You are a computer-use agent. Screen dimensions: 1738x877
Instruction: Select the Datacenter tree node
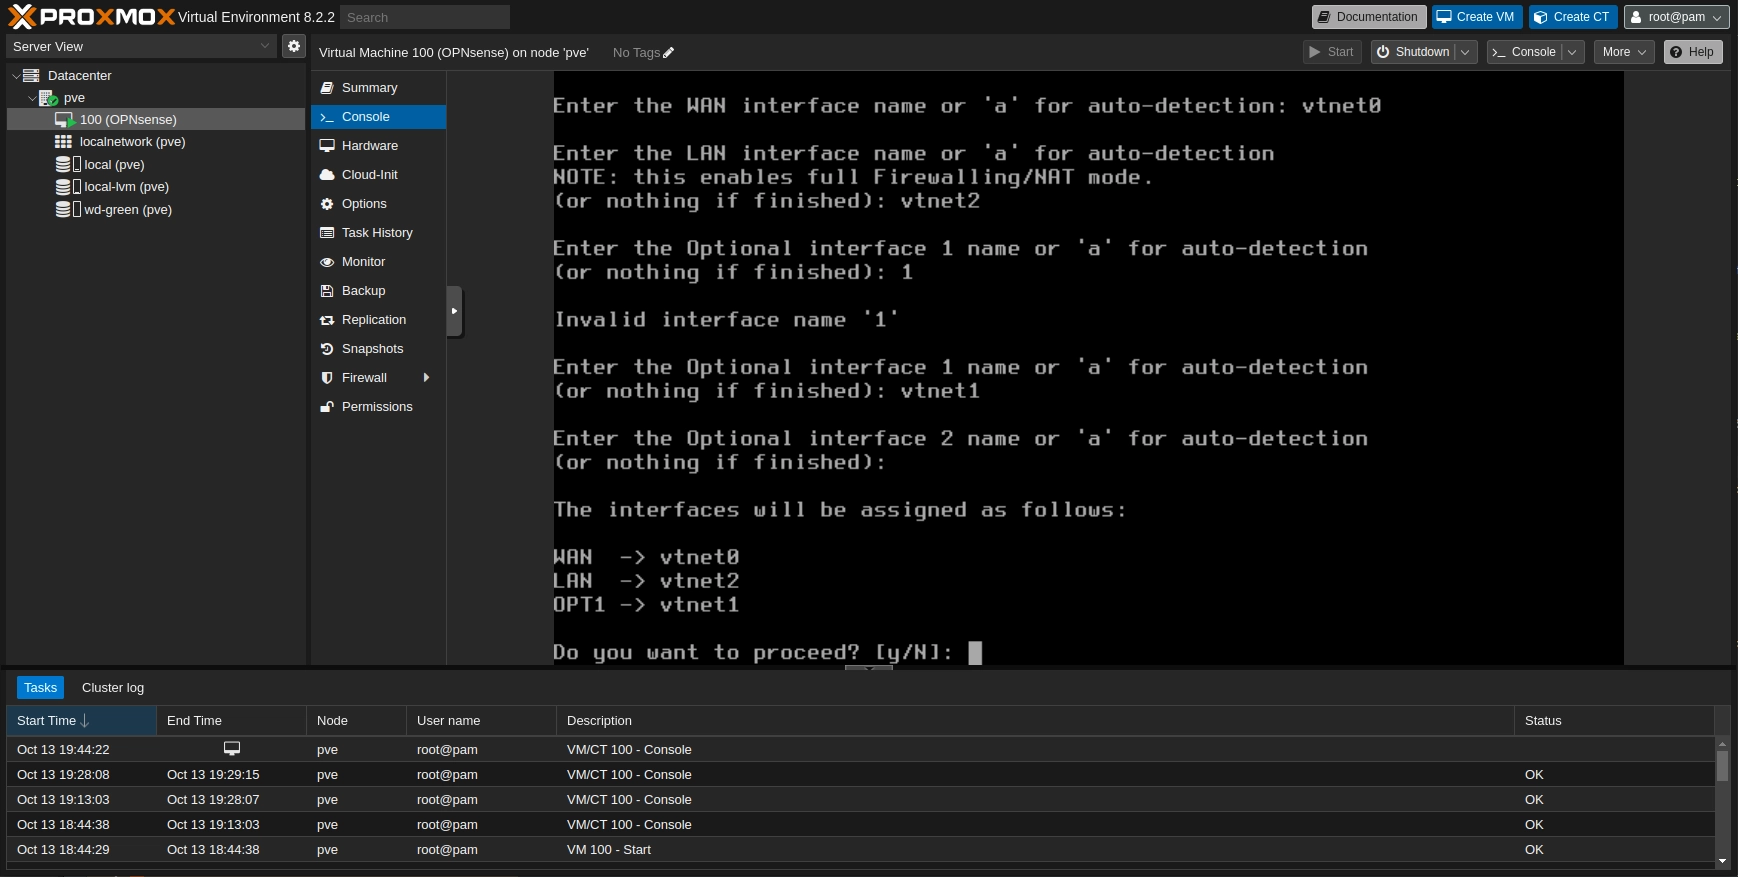79,75
